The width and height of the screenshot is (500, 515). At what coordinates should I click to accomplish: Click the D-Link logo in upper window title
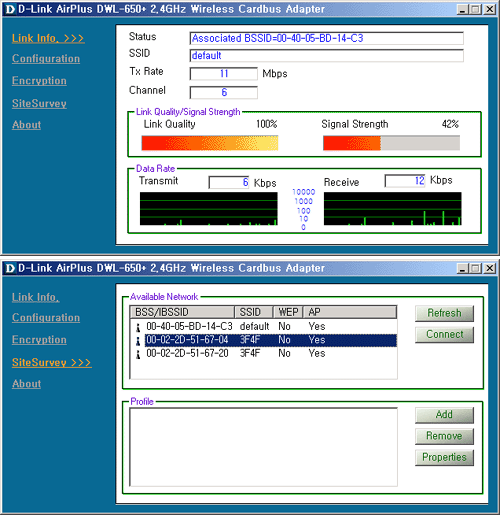(10, 9)
